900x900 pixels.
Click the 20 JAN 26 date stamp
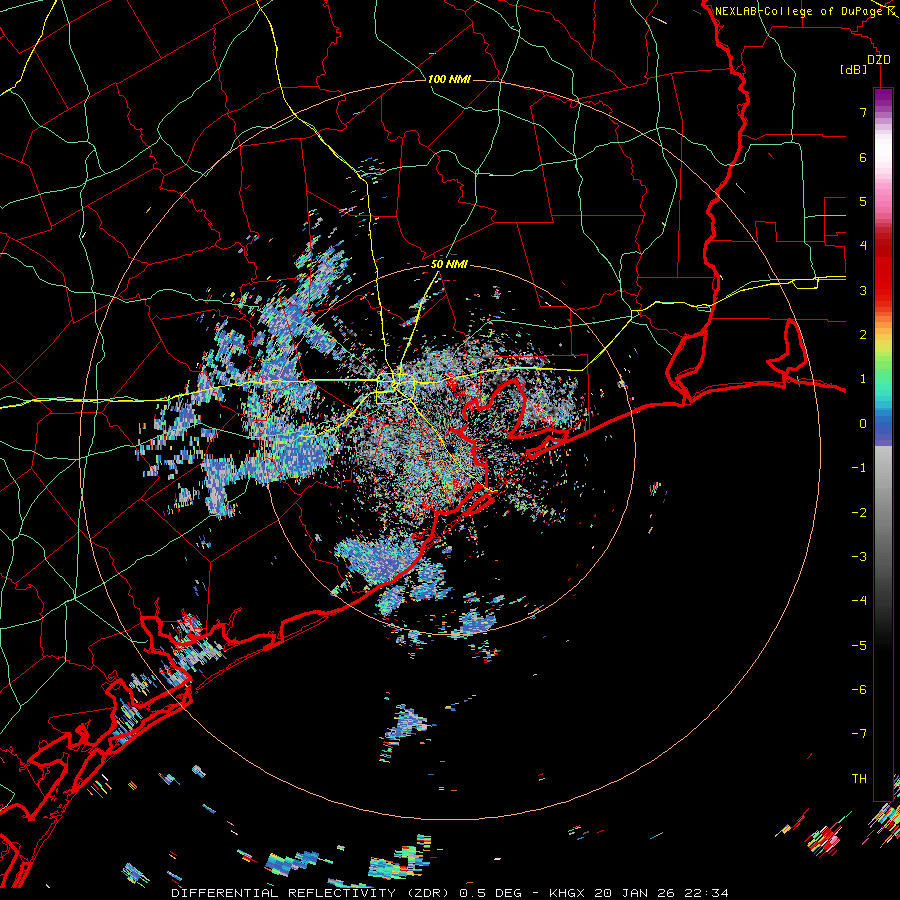(x=635, y=893)
